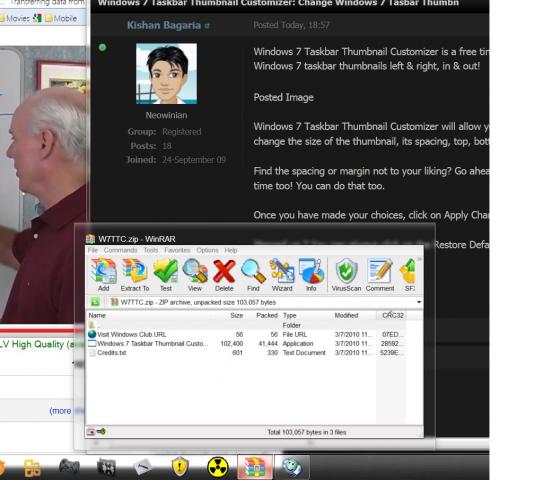This screenshot has height=480, width=552.
Task: Click the Extract To toolbar icon
Action: pyautogui.click(x=135, y=275)
